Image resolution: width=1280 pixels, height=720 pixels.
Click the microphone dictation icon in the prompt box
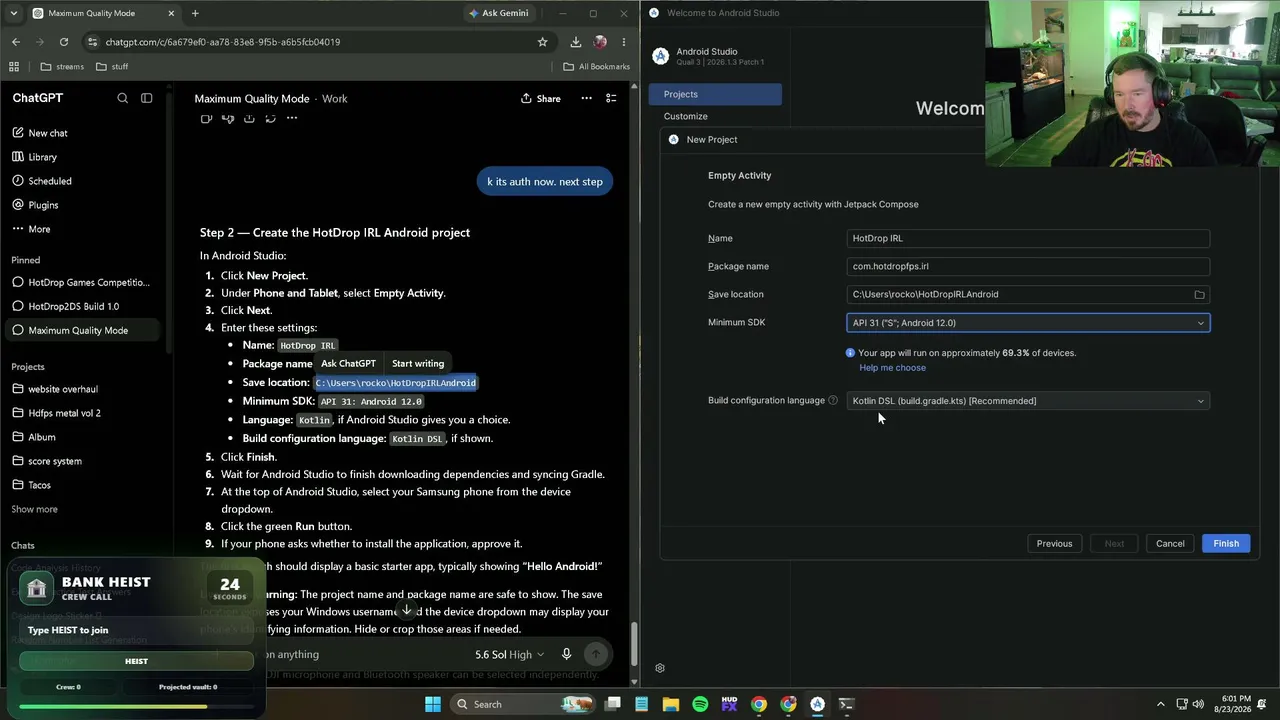[x=566, y=654]
